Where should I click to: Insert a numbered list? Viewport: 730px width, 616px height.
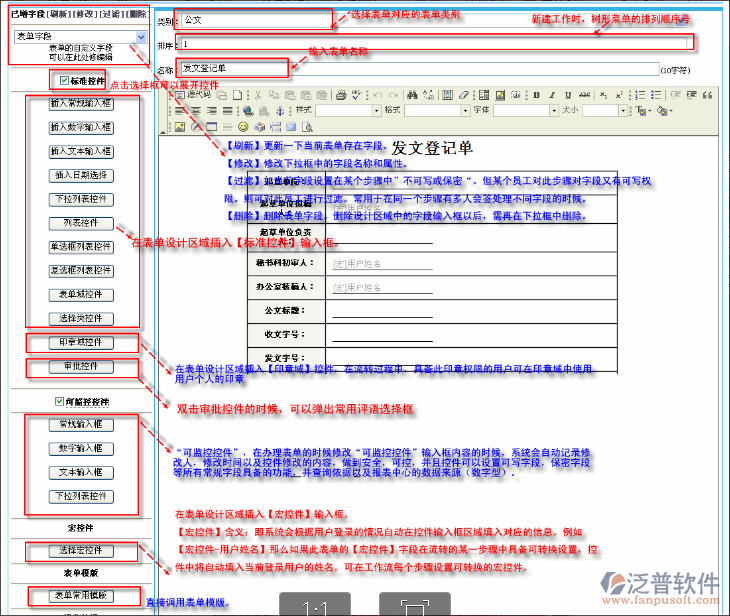click(x=641, y=95)
